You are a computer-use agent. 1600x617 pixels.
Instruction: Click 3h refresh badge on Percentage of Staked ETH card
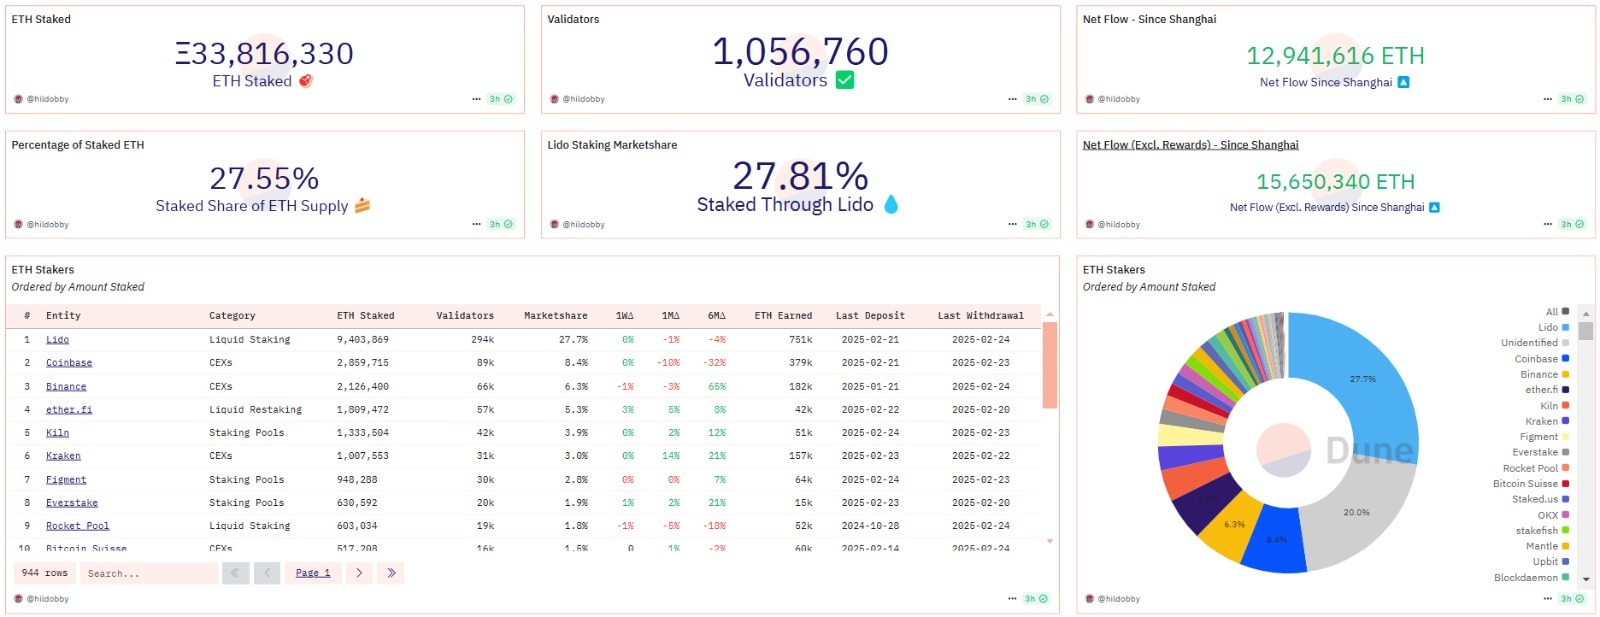pyautogui.click(x=501, y=224)
